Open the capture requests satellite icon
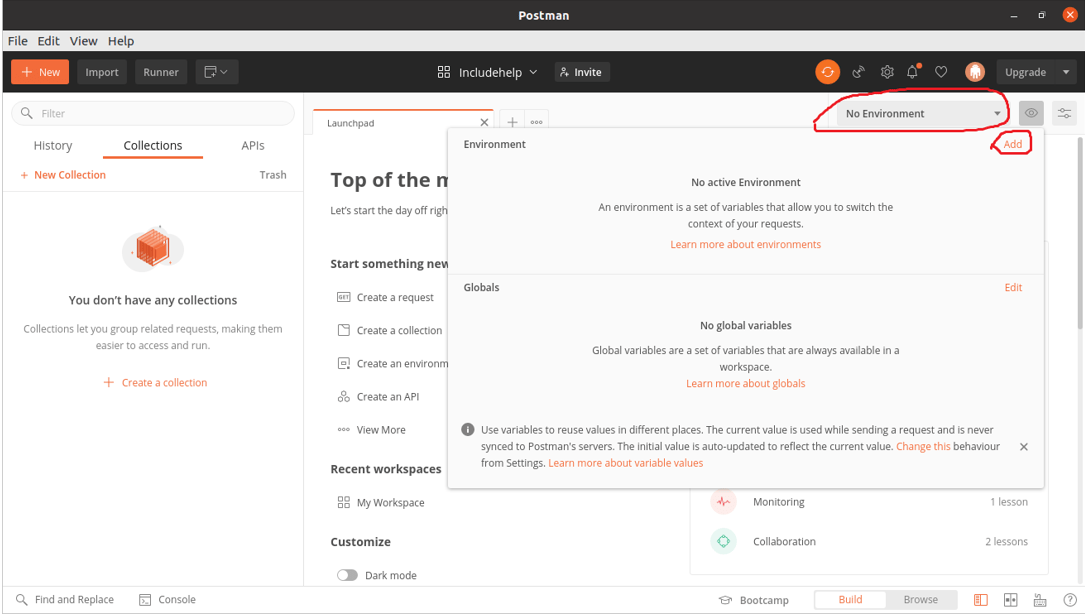Screen dimensions: 1085x616 858,71
